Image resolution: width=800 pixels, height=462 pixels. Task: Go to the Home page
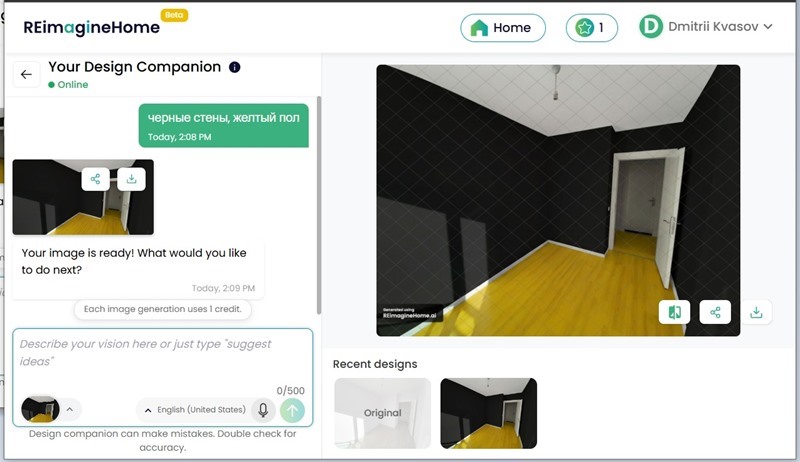503,28
